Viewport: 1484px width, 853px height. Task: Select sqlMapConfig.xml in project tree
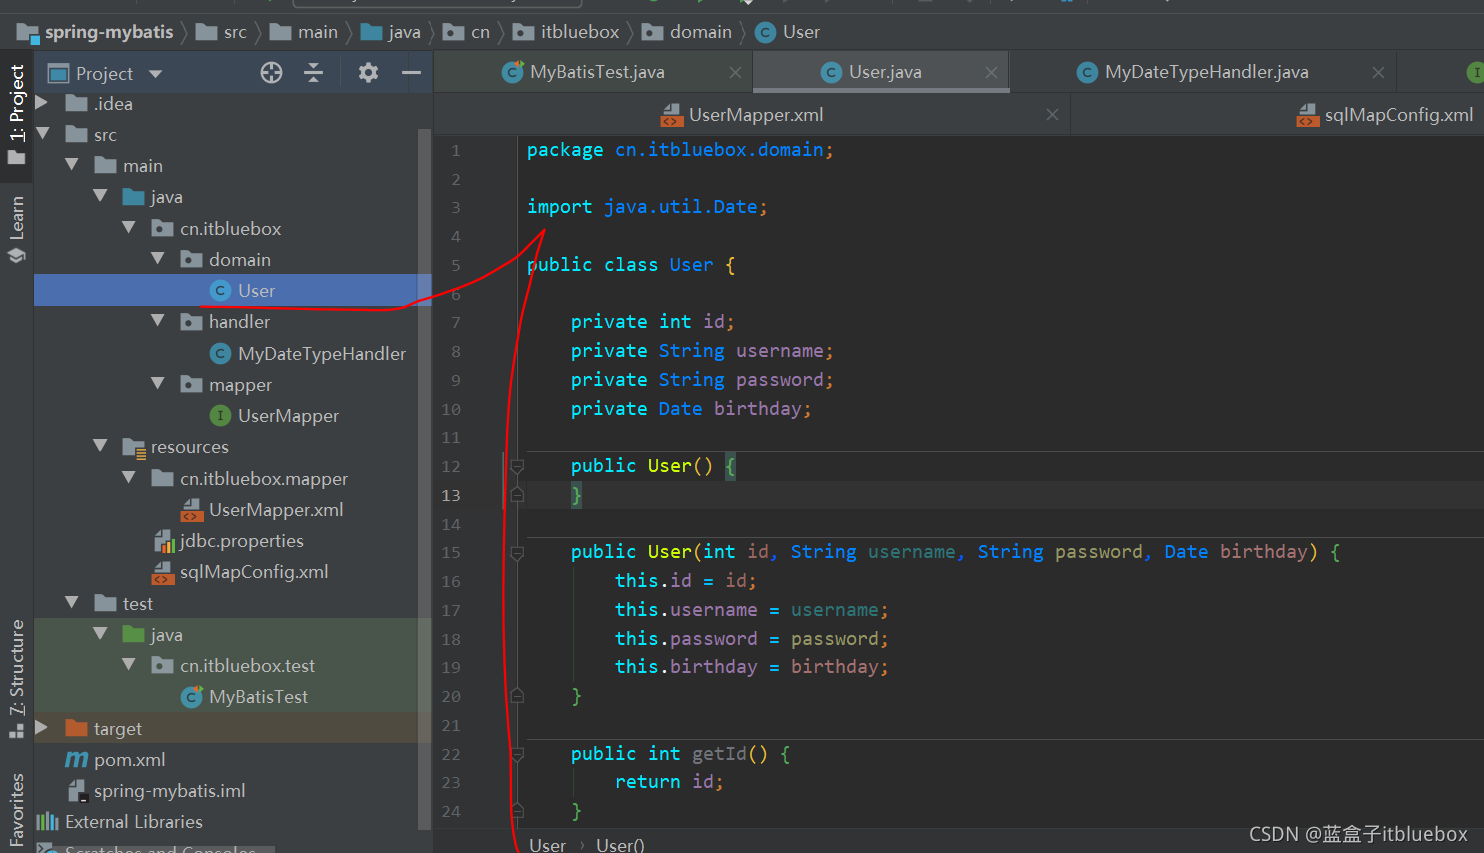pos(240,572)
